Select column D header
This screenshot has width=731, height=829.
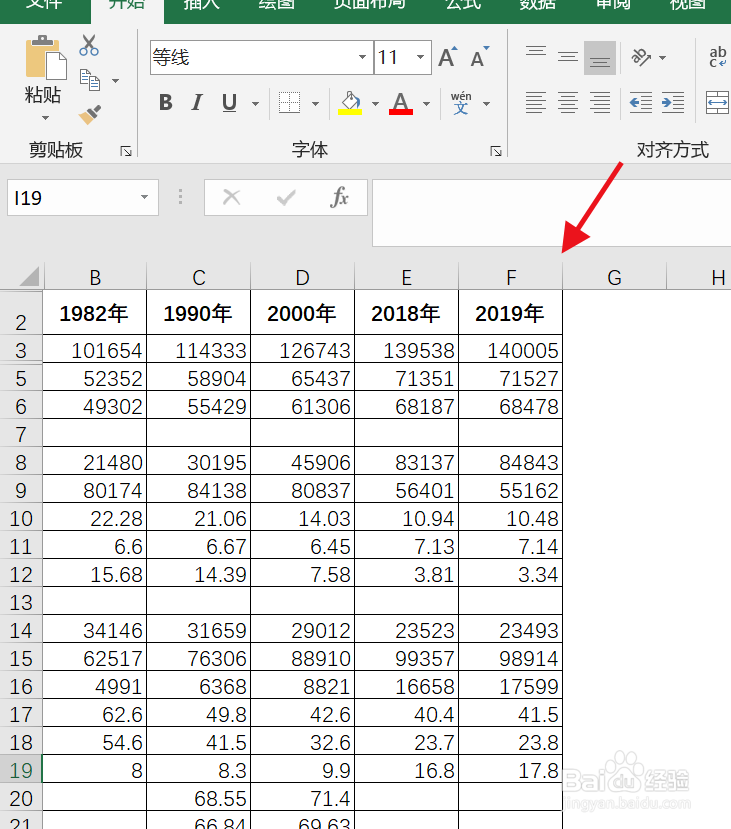[302, 277]
